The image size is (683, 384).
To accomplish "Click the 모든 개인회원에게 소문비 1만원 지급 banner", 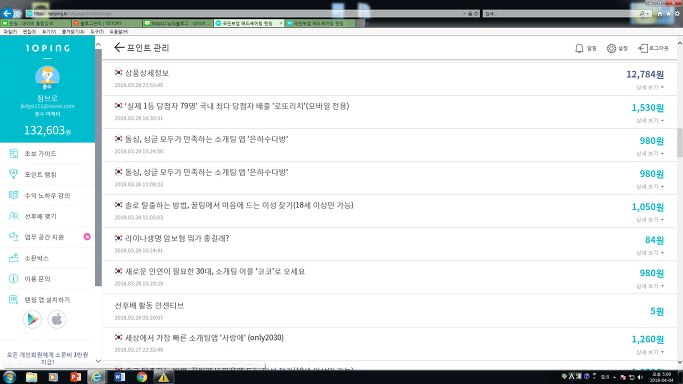I will (x=47, y=358).
